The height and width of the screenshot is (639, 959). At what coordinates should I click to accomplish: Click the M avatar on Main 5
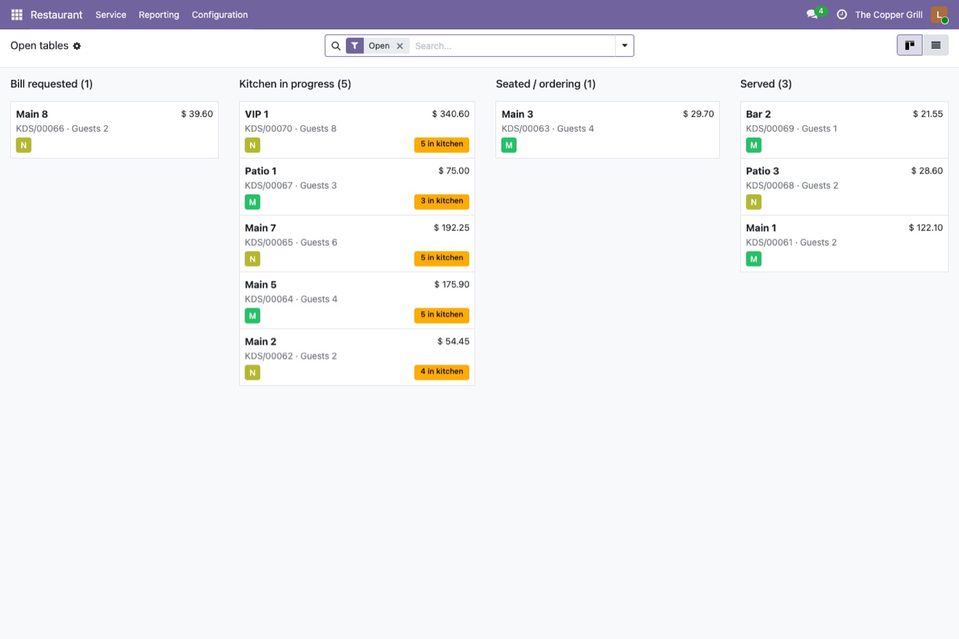point(253,316)
